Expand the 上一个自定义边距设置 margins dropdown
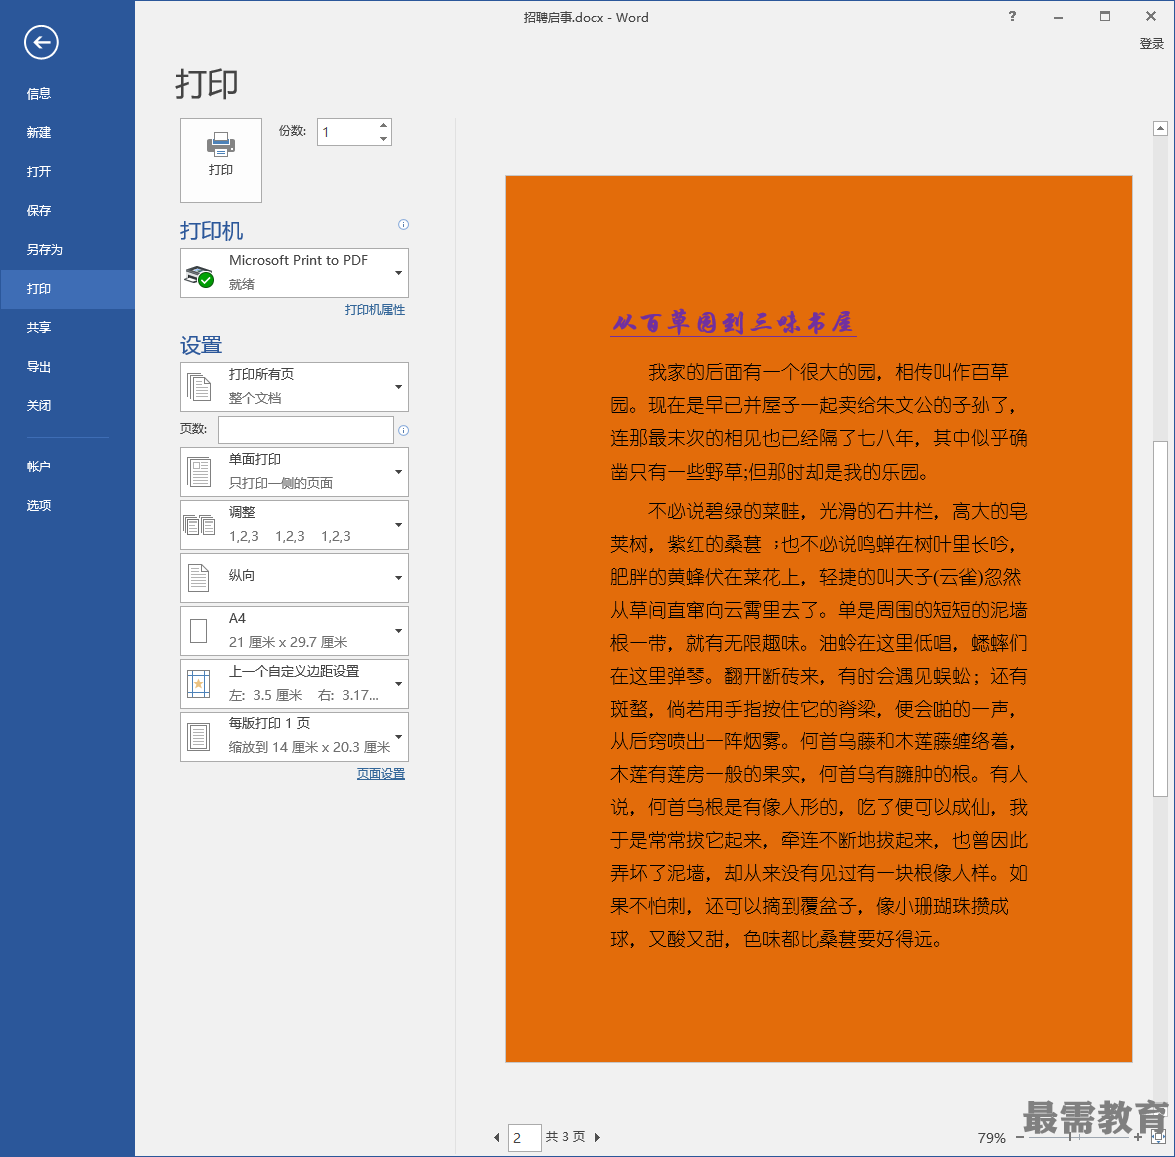Viewport: 1175px width, 1157px height. coord(294,683)
